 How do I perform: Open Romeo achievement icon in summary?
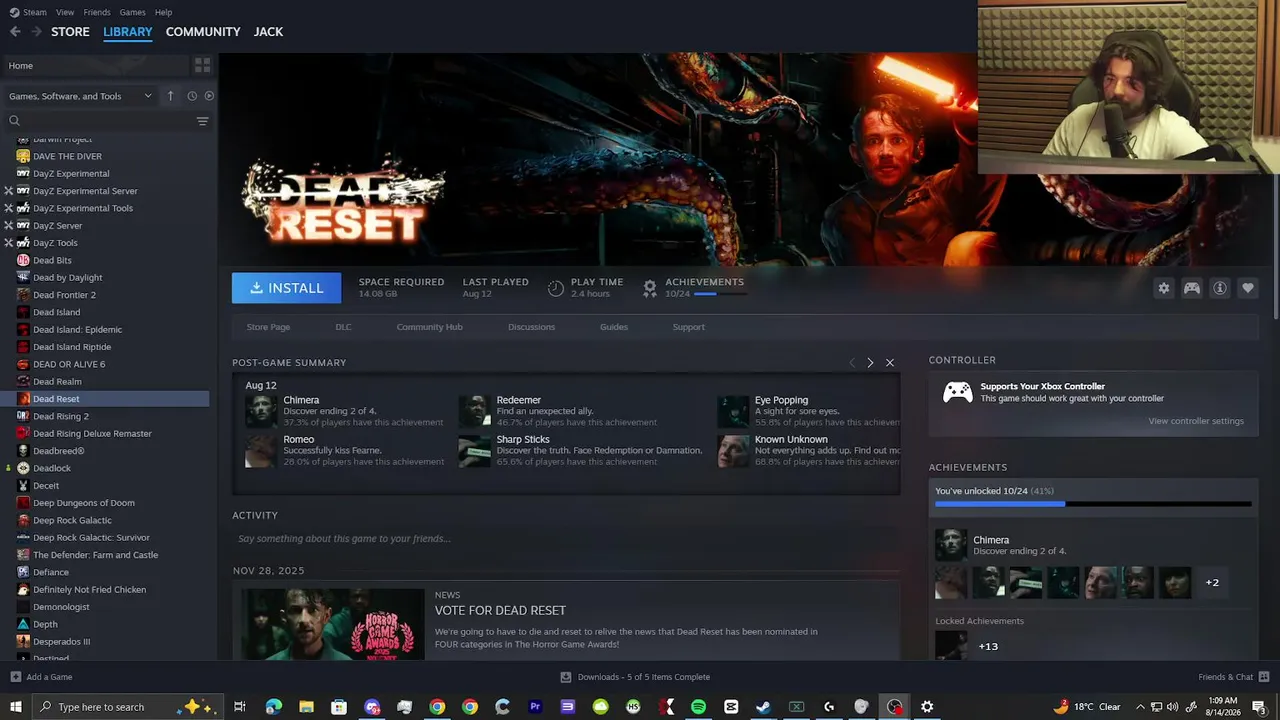(x=261, y=450)
